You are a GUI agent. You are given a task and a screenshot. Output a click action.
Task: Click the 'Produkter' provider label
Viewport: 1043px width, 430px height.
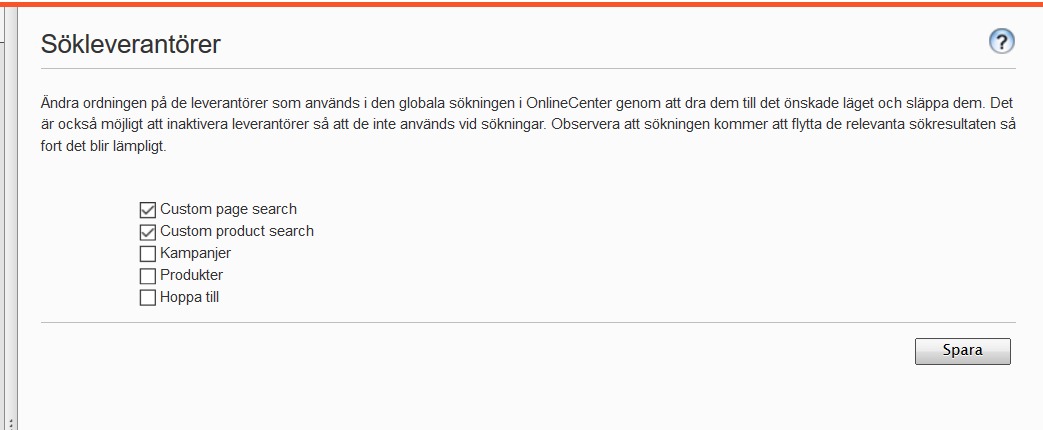[191, 275]
